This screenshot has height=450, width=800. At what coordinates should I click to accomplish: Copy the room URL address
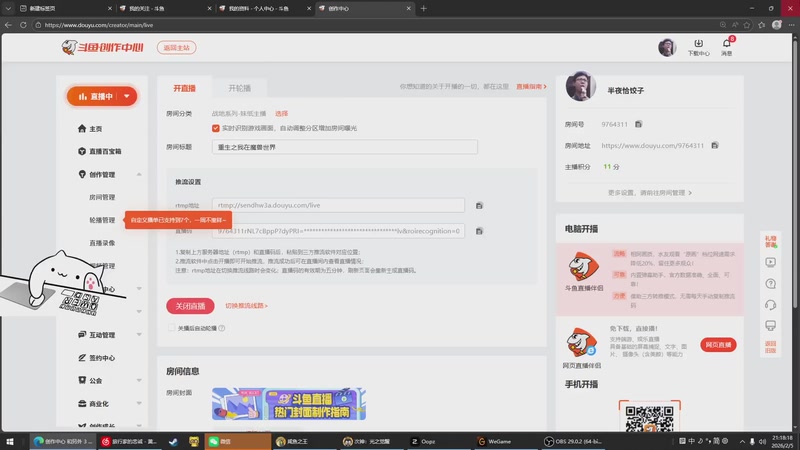[715, 145]
